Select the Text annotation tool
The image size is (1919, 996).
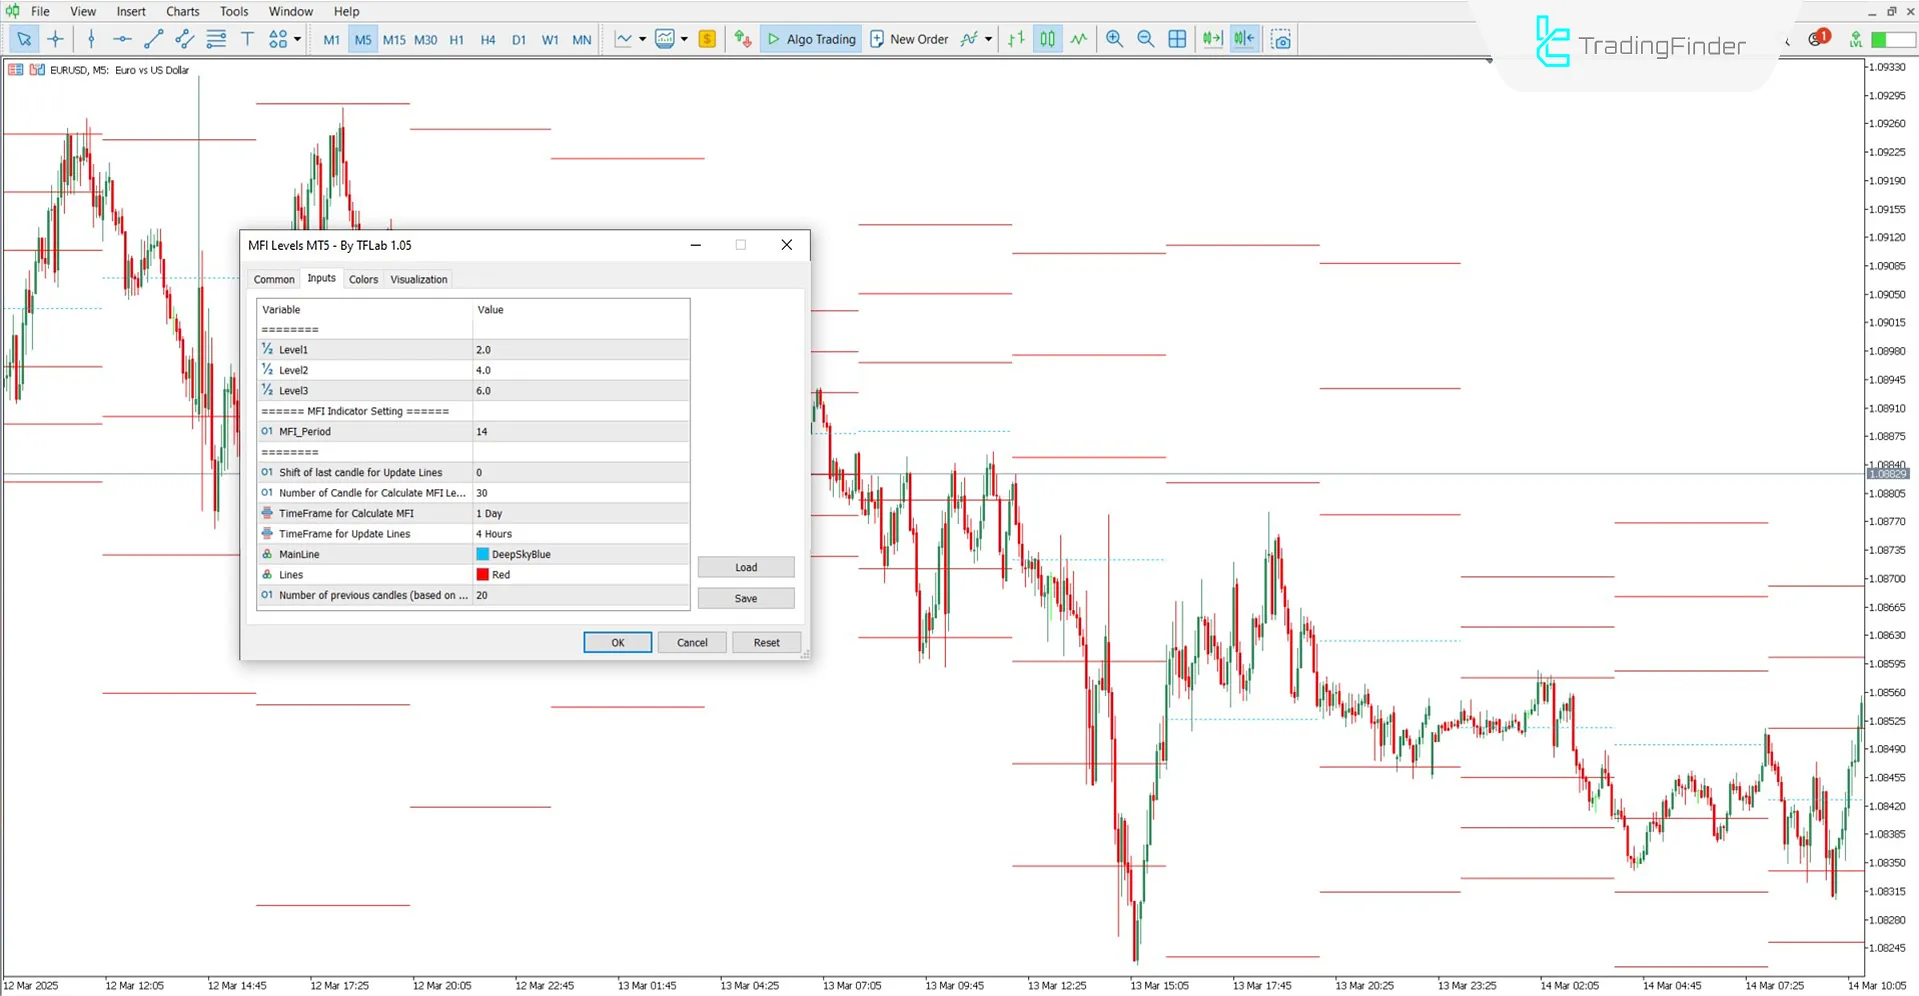[247, 39]
